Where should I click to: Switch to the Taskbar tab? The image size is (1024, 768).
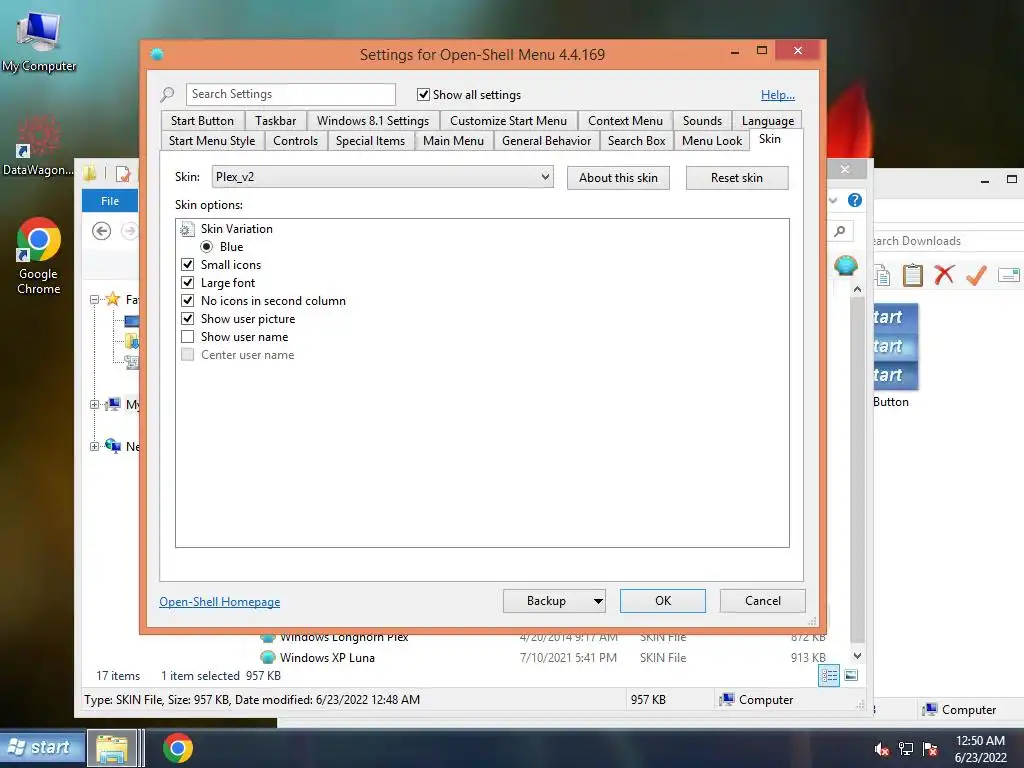click(276, 121)
